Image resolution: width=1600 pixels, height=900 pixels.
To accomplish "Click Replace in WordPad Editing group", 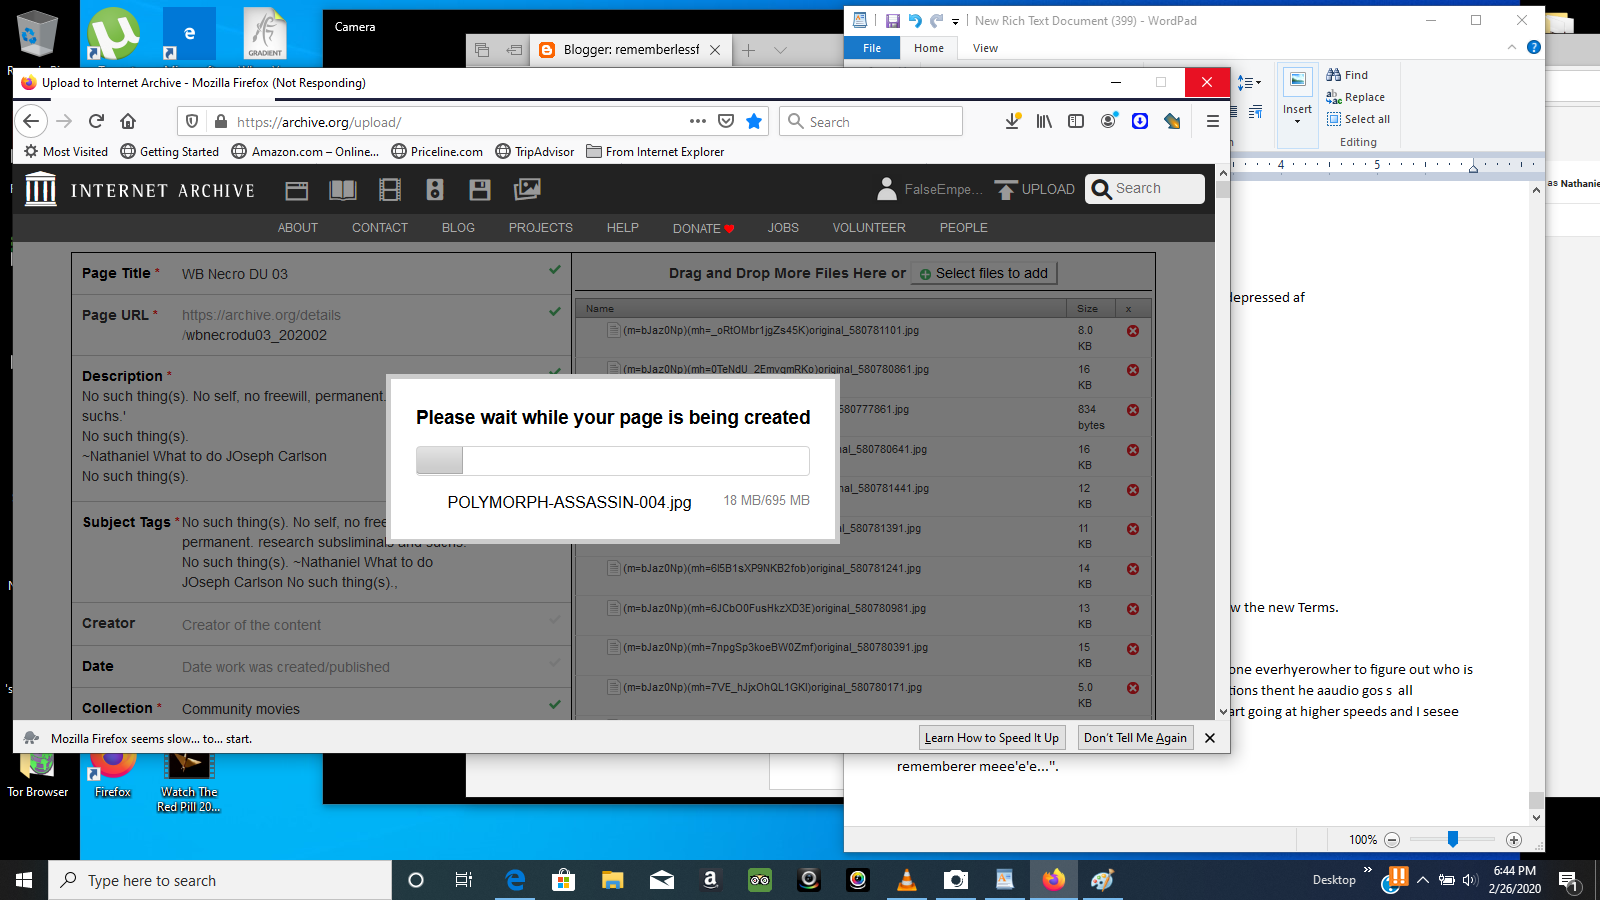I will 1355,97.
